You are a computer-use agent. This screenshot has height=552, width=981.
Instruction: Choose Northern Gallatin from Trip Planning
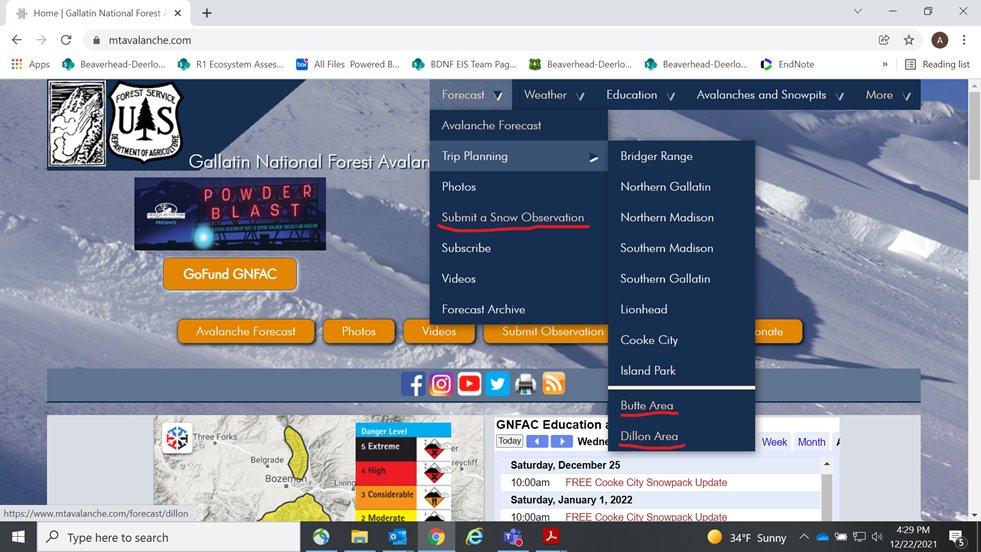pos(681,187)
